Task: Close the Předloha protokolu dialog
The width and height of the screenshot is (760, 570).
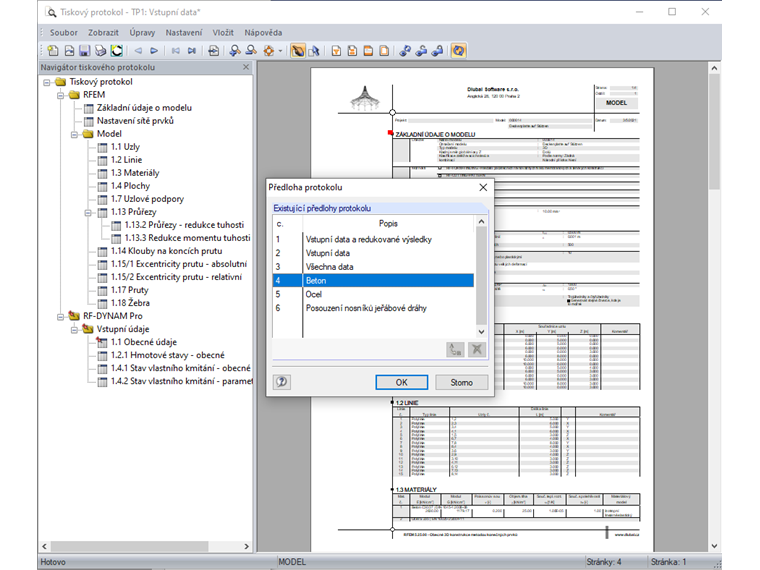Action: (483, 188)
